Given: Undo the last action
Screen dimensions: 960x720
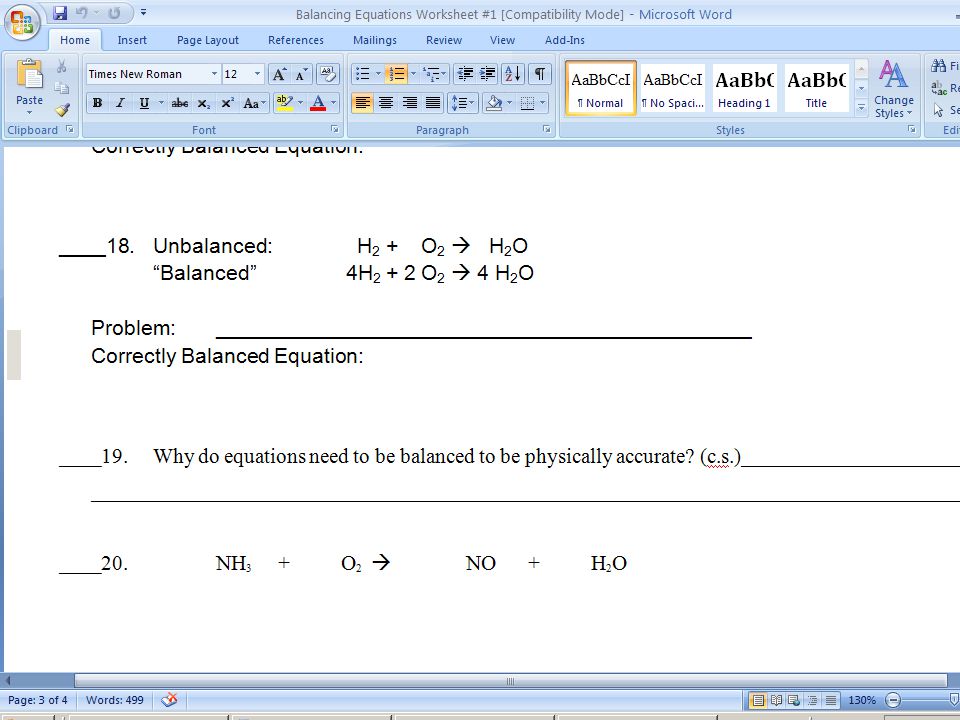Looking at the screenshot, I should pyautogui.click(x=81, y=13).
